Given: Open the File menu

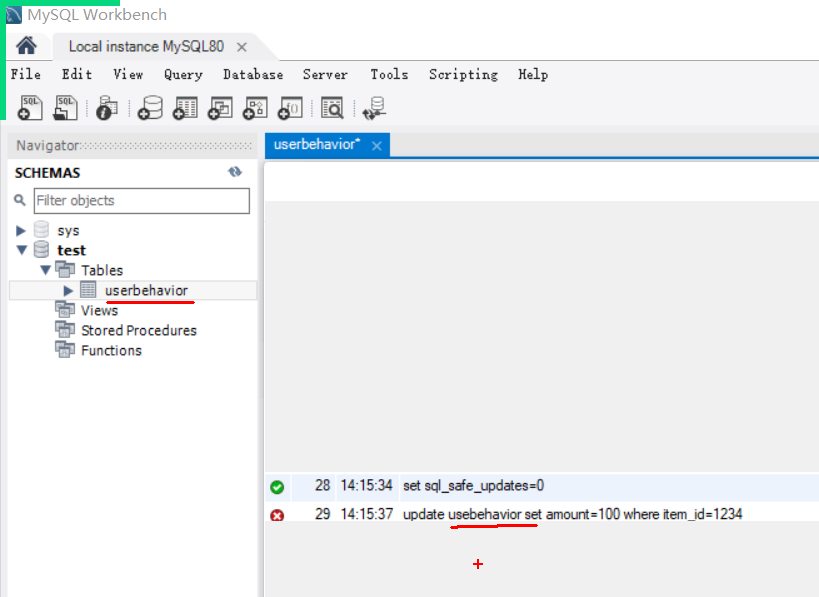Looking at the screenshot, I should click(x=26, y=75).
